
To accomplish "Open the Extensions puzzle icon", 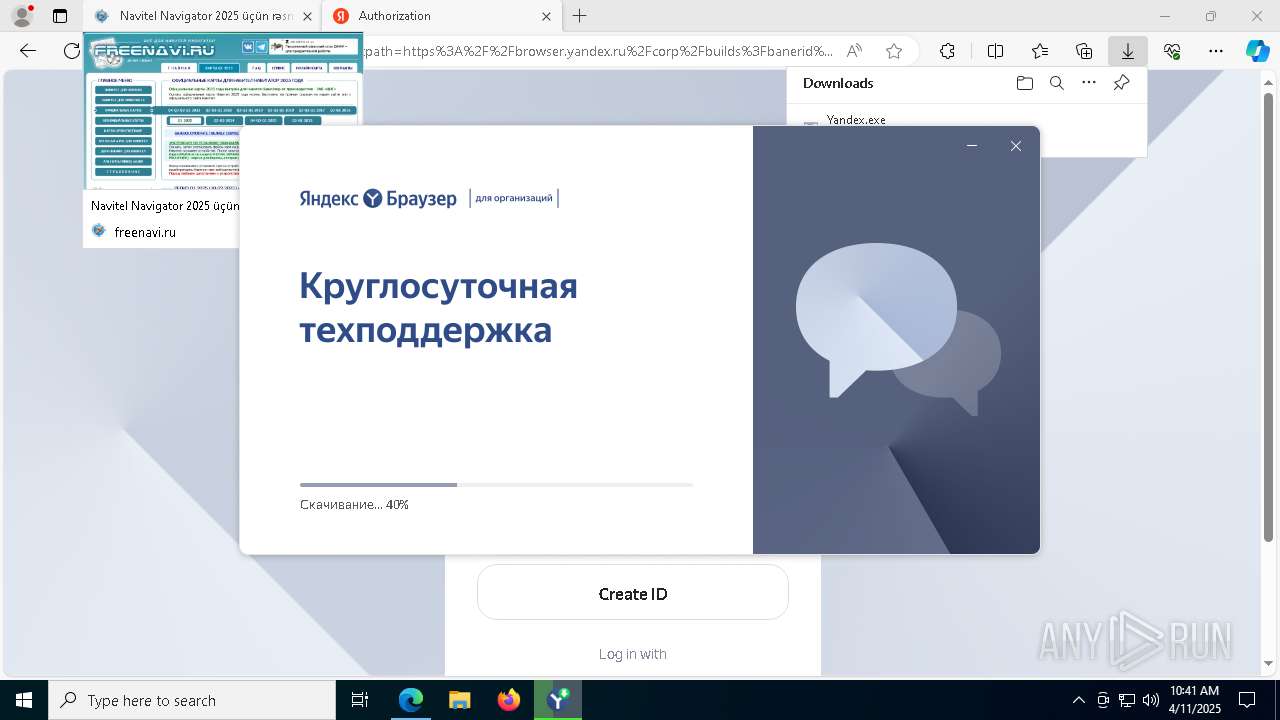I will tap(947, 51).
